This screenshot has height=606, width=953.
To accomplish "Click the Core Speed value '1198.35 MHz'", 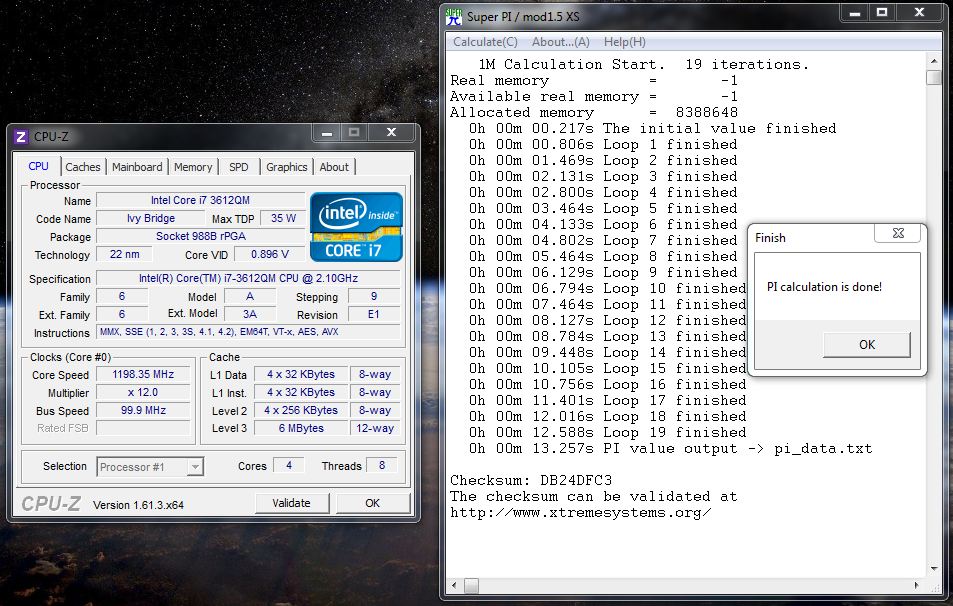I will point(143,374).
